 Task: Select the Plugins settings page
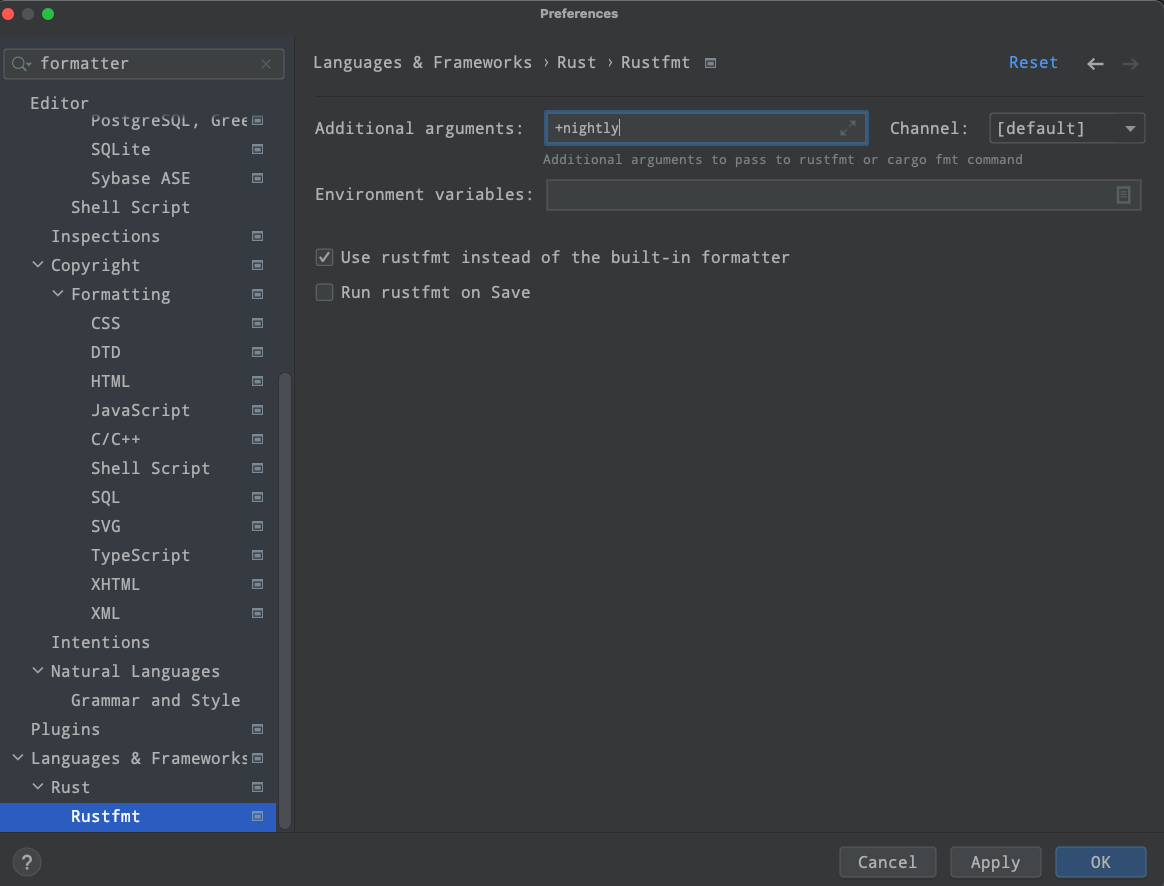tap(65, 729)
